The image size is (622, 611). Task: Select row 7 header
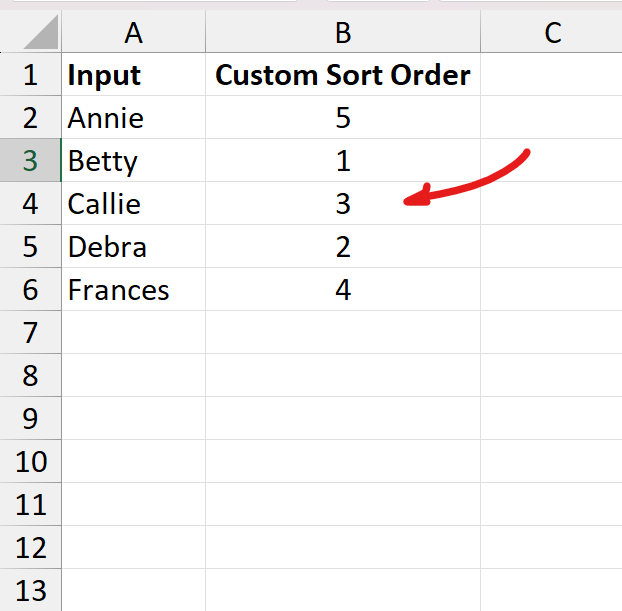pyautogui.click(x=30, y=333)
